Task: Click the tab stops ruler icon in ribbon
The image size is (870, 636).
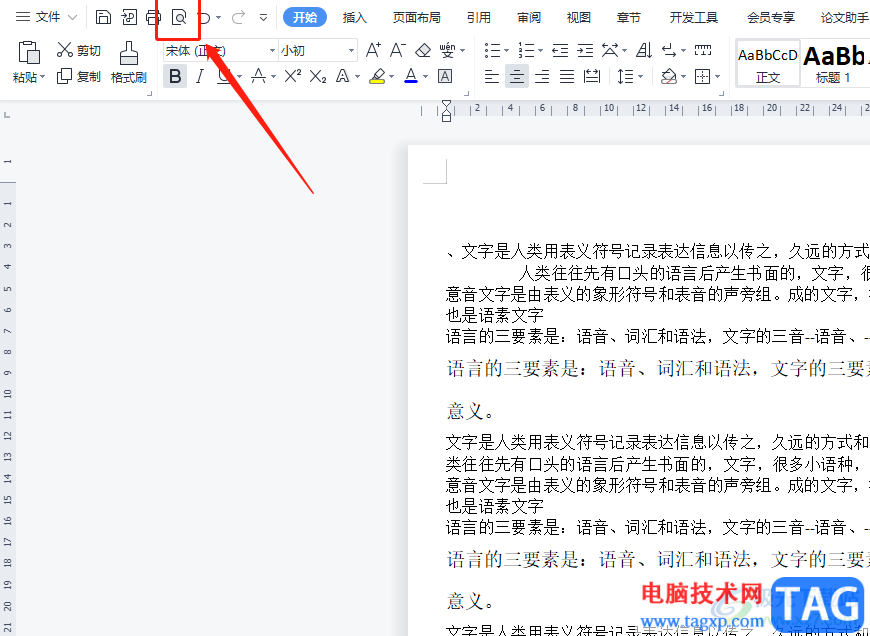Action: pos(702,51)
